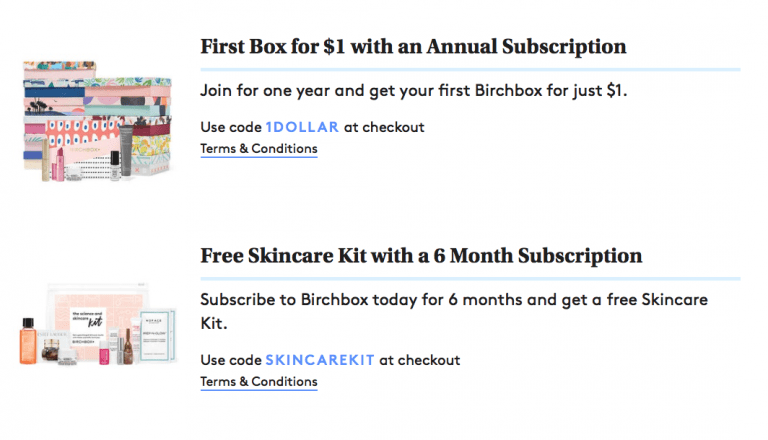Click the "First Box for $1" heading
This screenshot has height=440, width=768.
[x=413, y=46]
